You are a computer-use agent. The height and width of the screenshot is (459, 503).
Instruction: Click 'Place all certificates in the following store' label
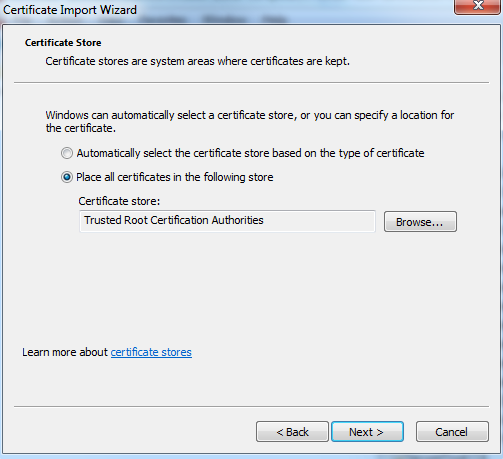[x=175, y=177]
